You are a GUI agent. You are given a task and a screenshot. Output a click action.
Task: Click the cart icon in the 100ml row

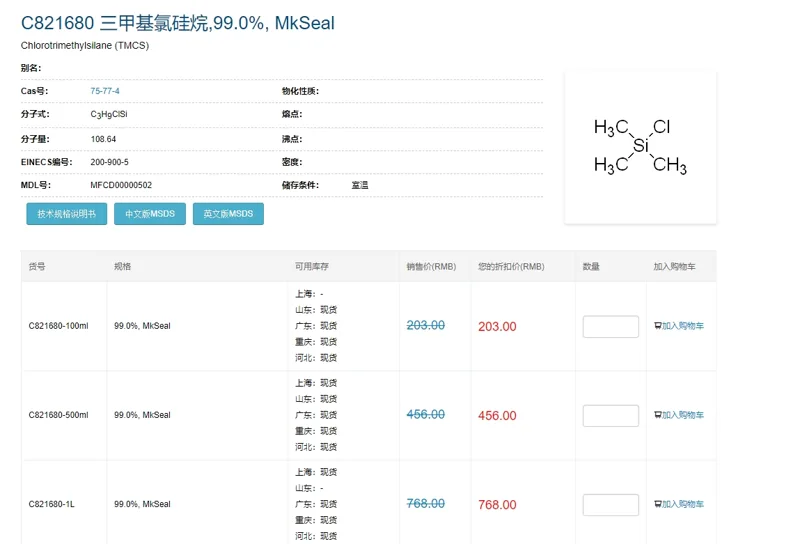tap(658, 326)
